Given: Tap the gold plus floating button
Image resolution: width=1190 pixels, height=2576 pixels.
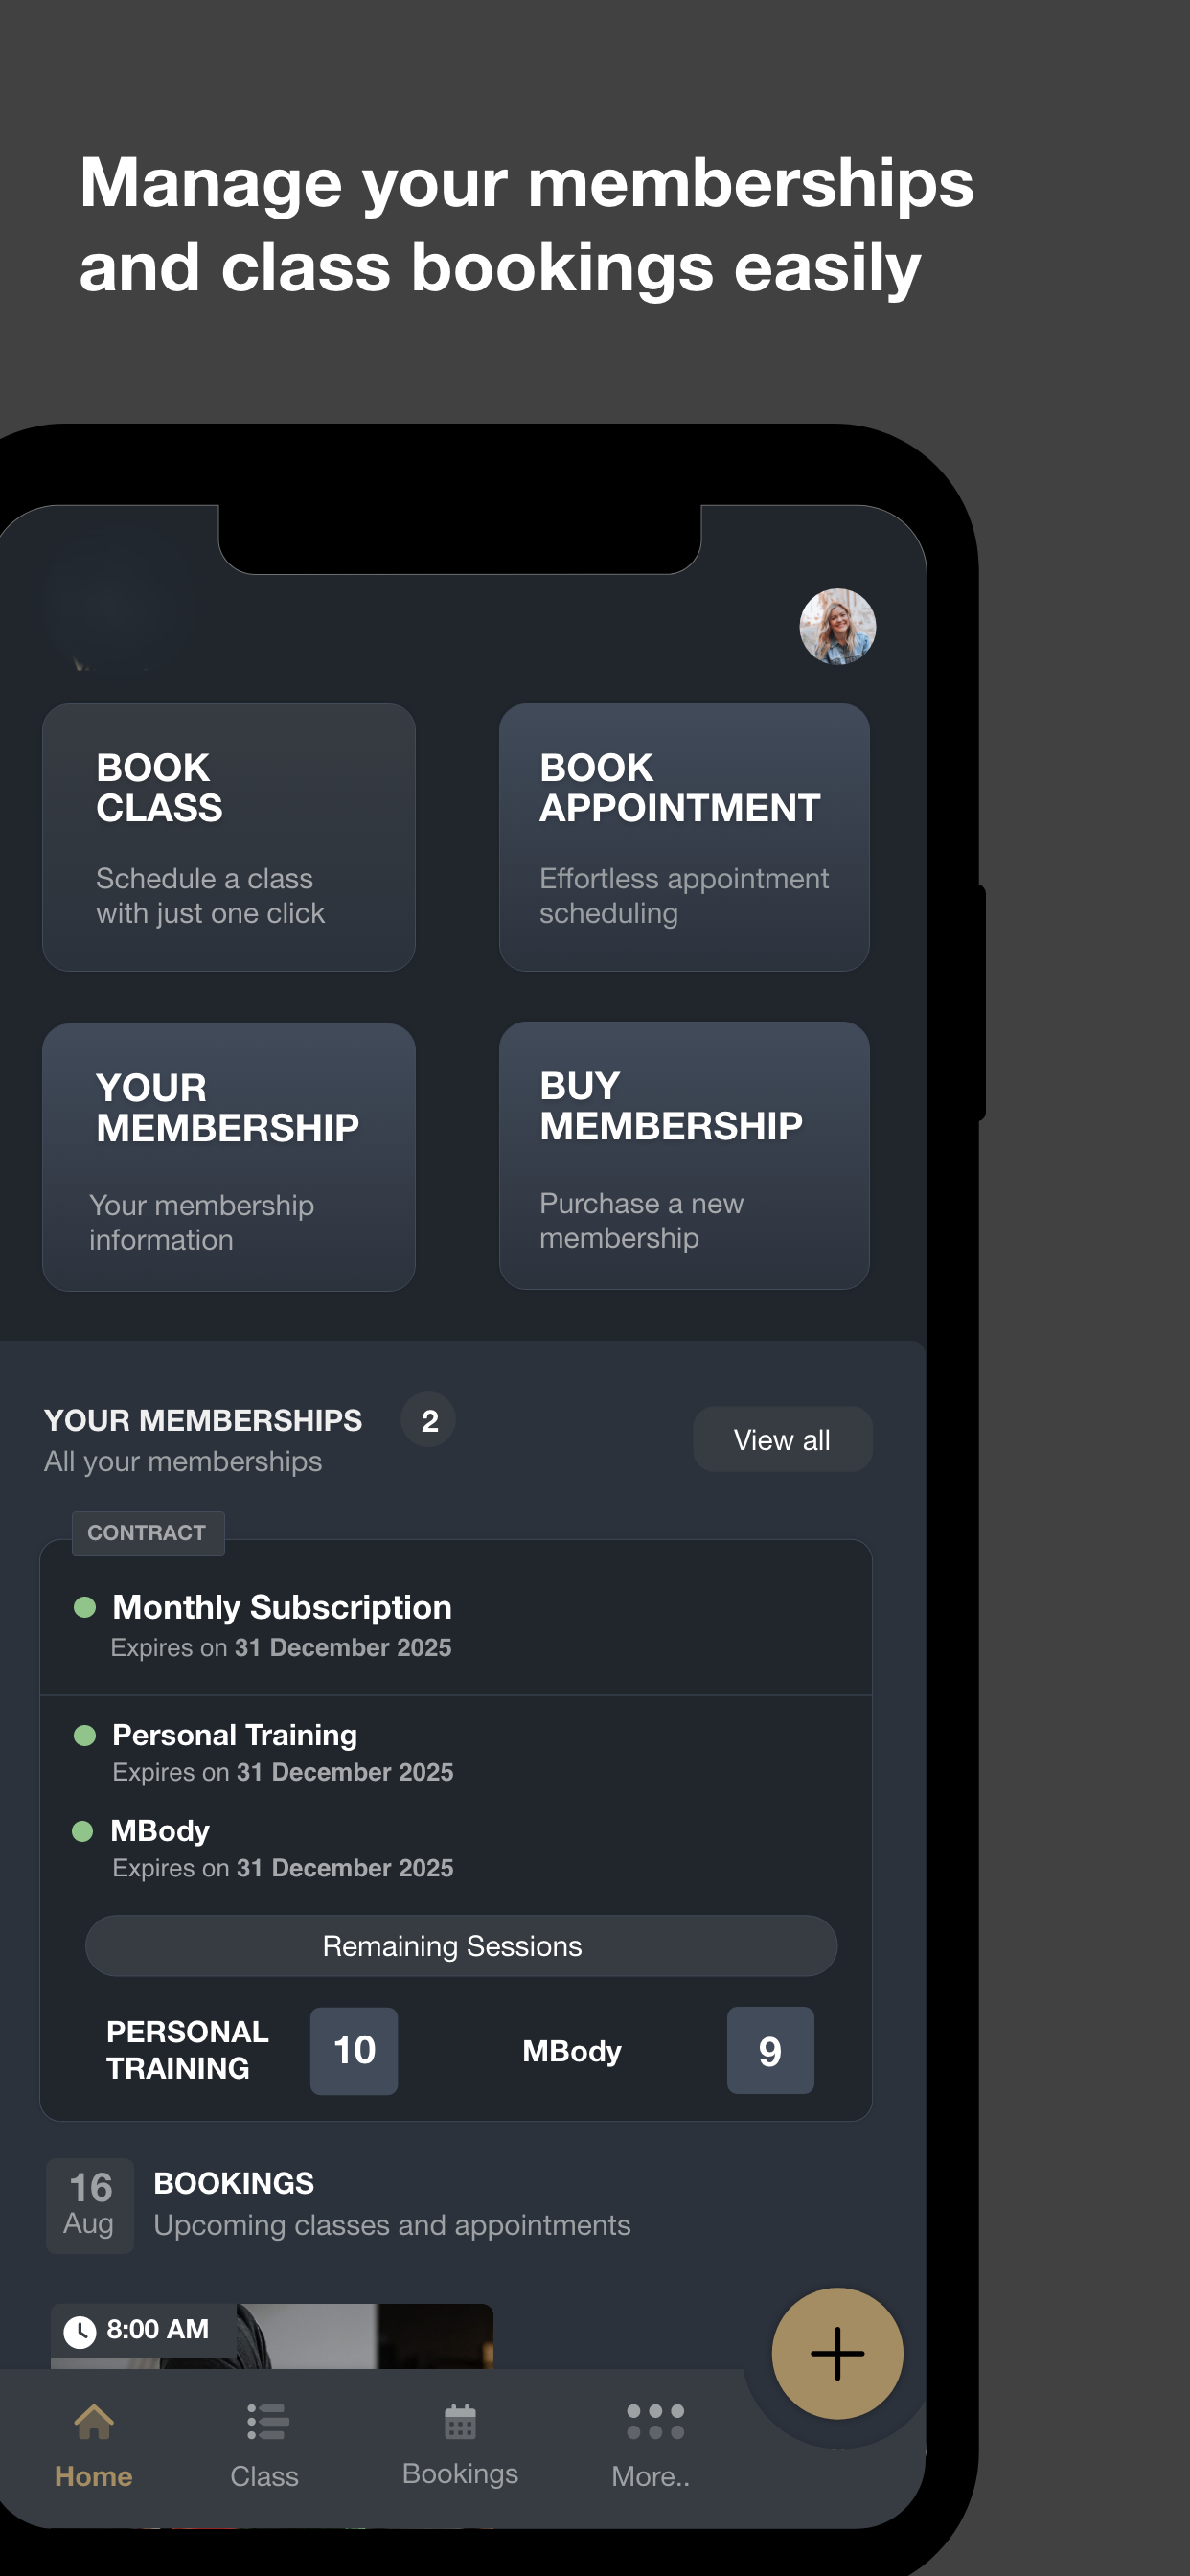Looking at the screenshot, I should [x=837, y=2353].
